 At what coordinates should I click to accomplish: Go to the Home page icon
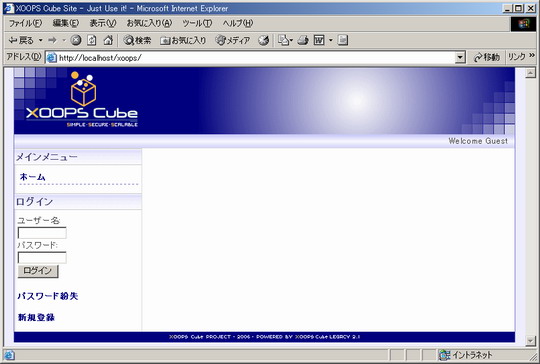108,41
